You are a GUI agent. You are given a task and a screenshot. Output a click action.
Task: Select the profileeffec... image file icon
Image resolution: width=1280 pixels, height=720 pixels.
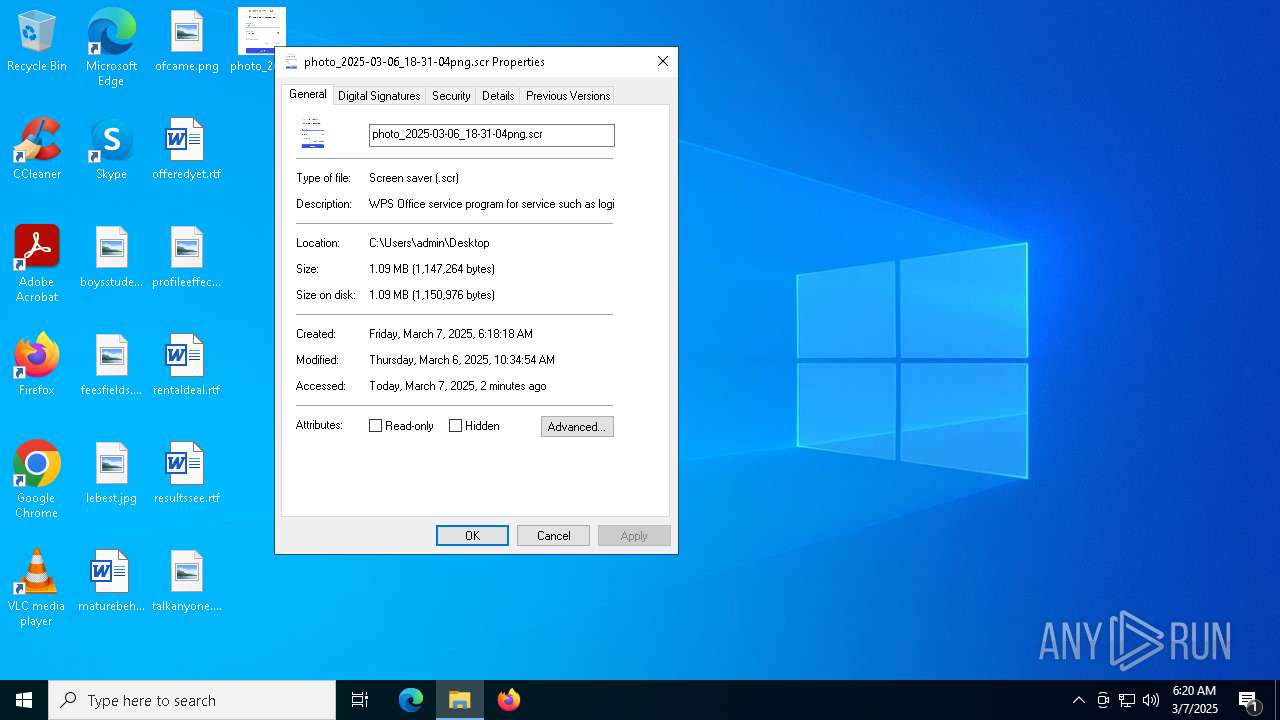pos(186,257)
